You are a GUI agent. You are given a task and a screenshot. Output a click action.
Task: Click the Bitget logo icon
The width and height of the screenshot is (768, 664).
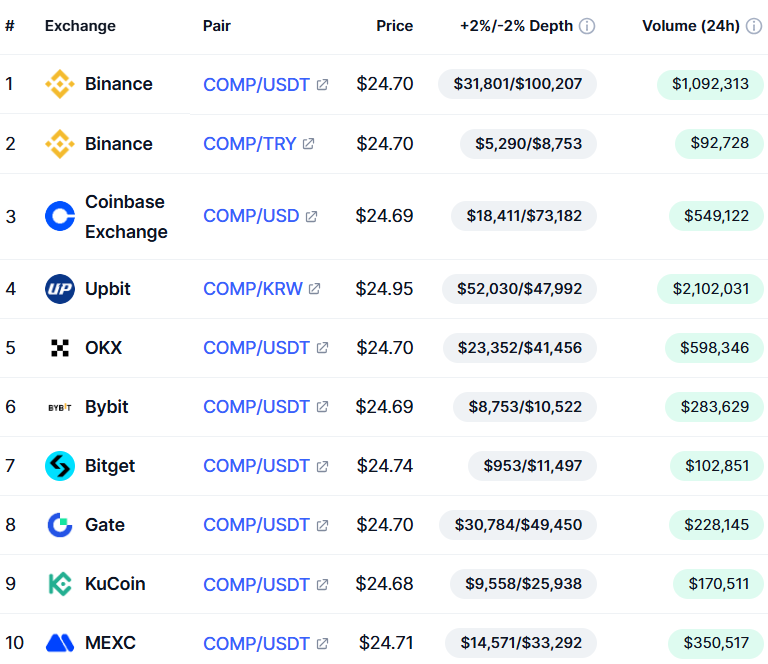coord(60,466)
